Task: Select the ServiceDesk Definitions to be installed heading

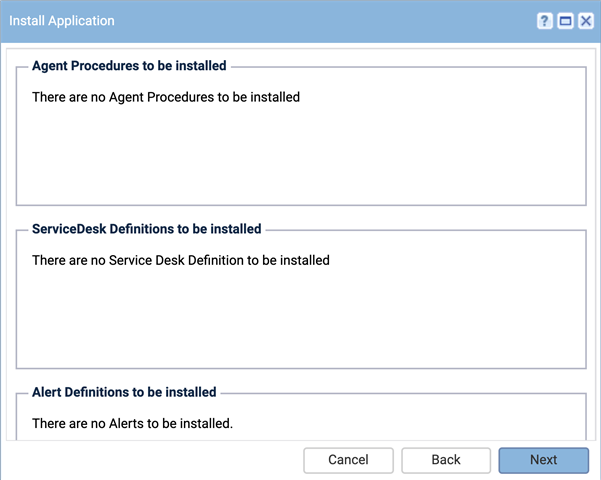Action: coord(146,229)
